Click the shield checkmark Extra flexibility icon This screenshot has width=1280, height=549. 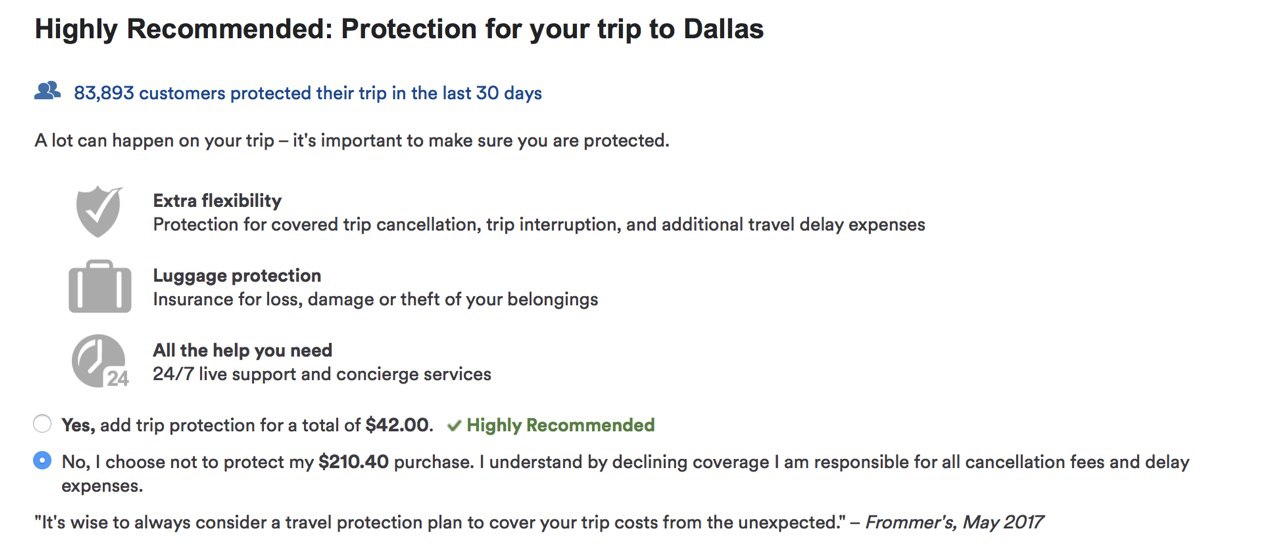99,212
